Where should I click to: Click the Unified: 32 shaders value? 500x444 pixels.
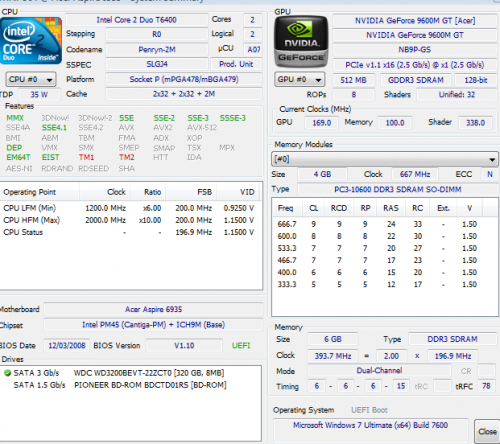tap(457, 95)
